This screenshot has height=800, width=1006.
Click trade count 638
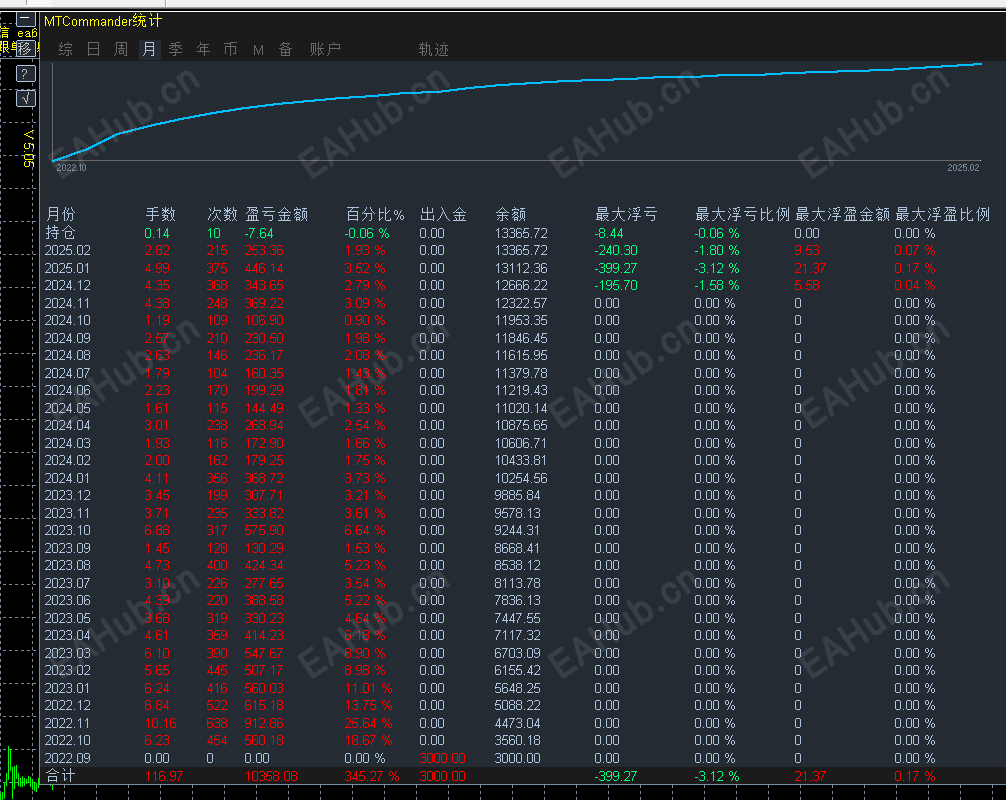217,723
